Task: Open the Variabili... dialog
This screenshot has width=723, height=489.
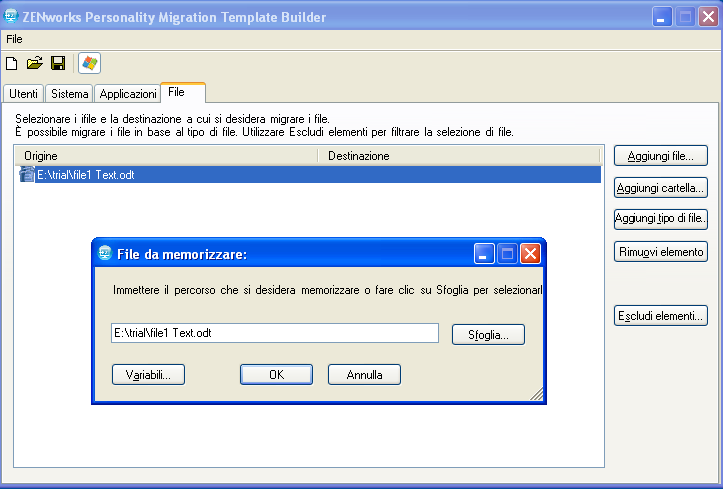Action: 148,375
